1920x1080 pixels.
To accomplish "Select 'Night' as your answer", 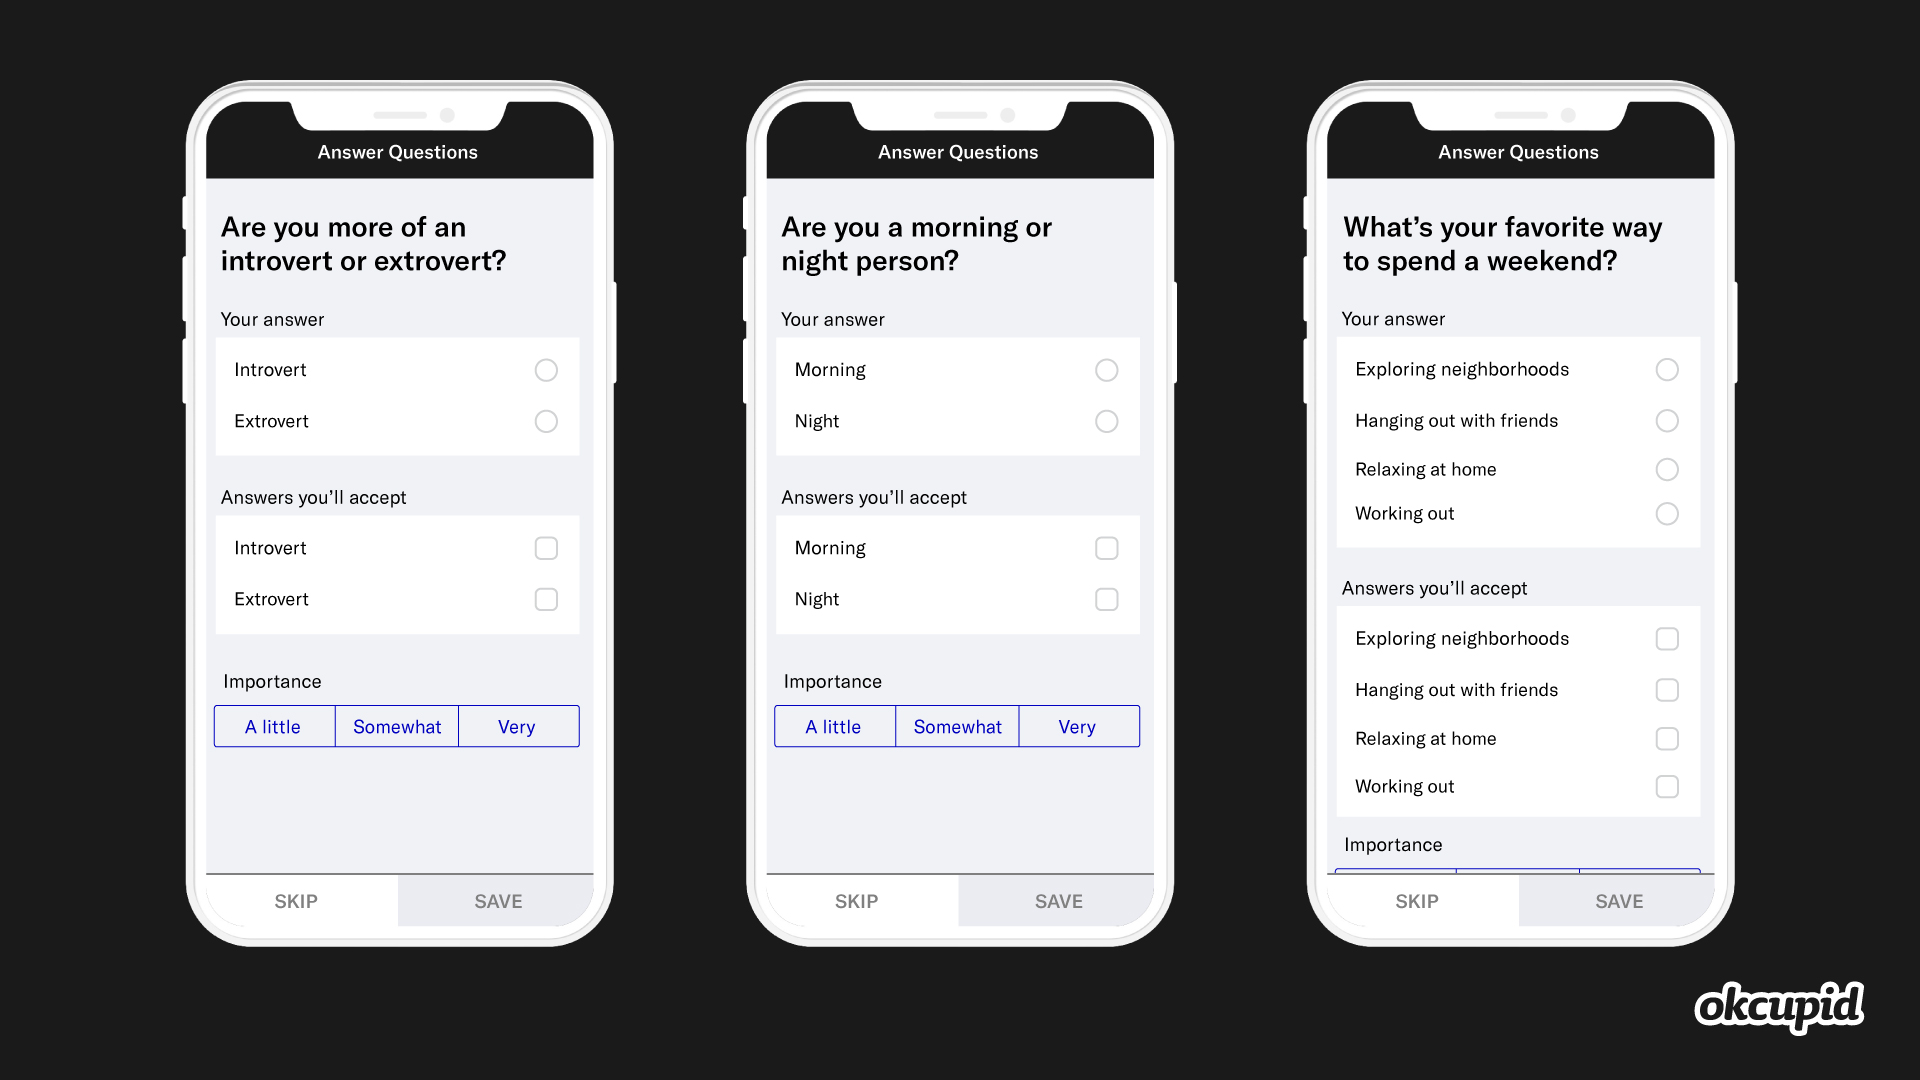I will pos(1106,421).
